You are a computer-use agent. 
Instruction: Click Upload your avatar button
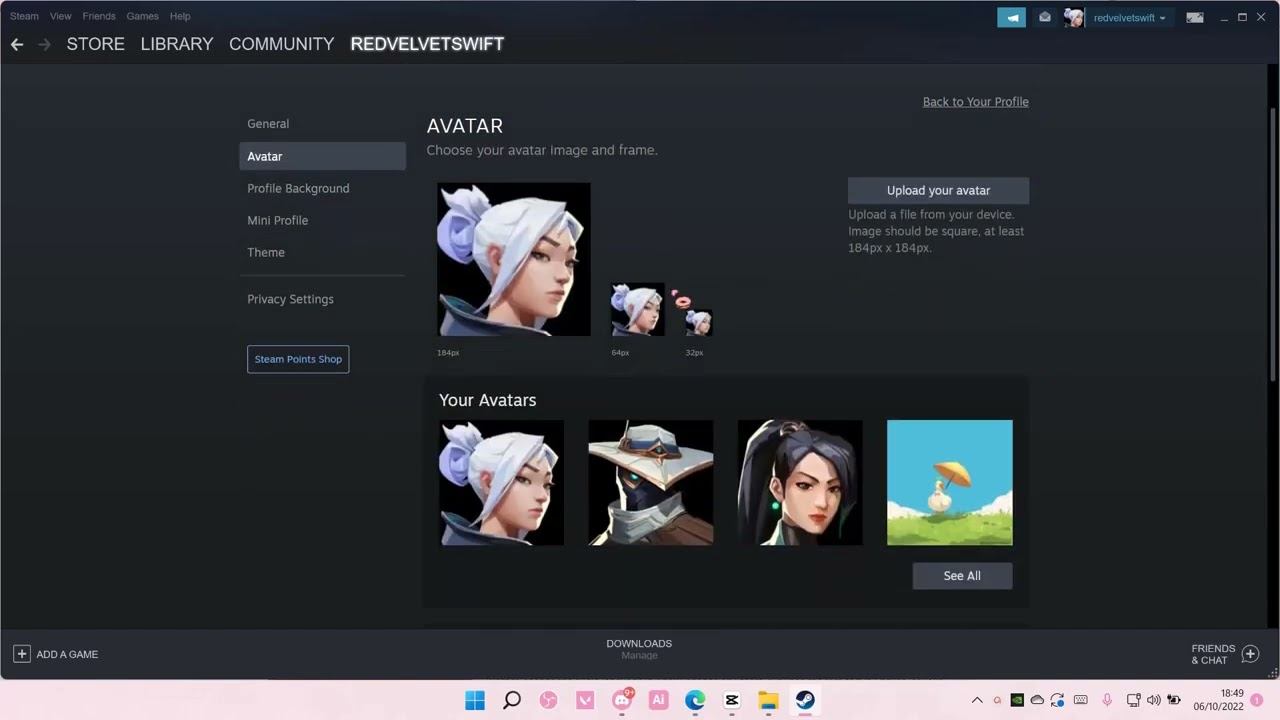938,190
